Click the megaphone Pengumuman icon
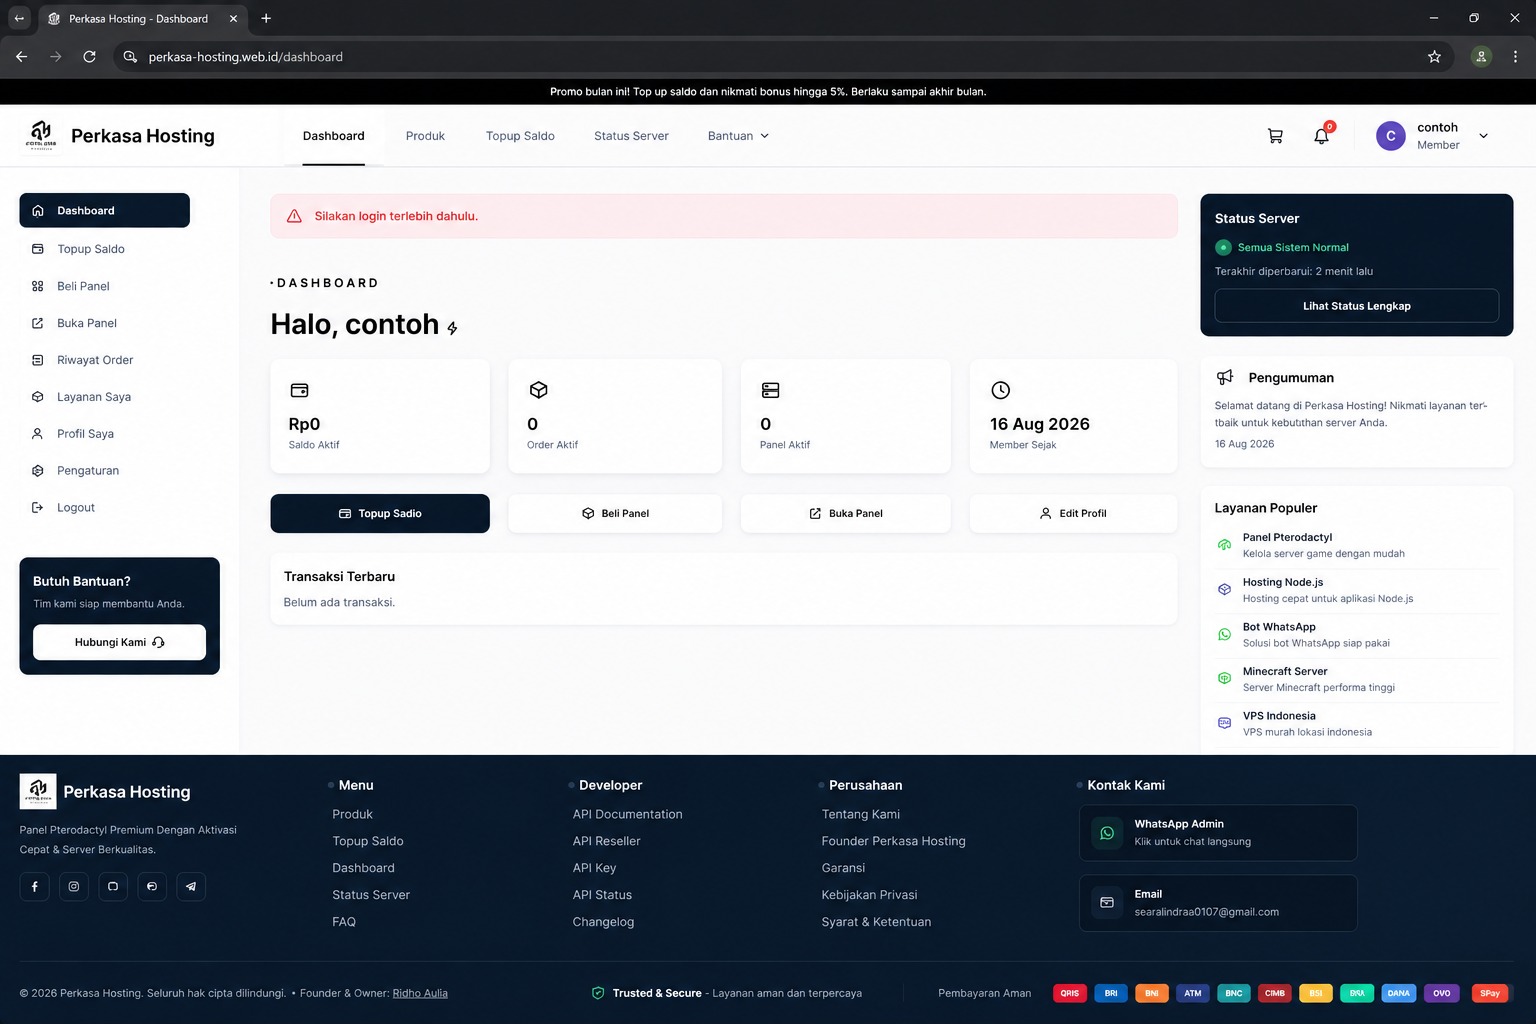Image resolution: width=1536 pixels, height=1024 pixels. pos(1225,377)
